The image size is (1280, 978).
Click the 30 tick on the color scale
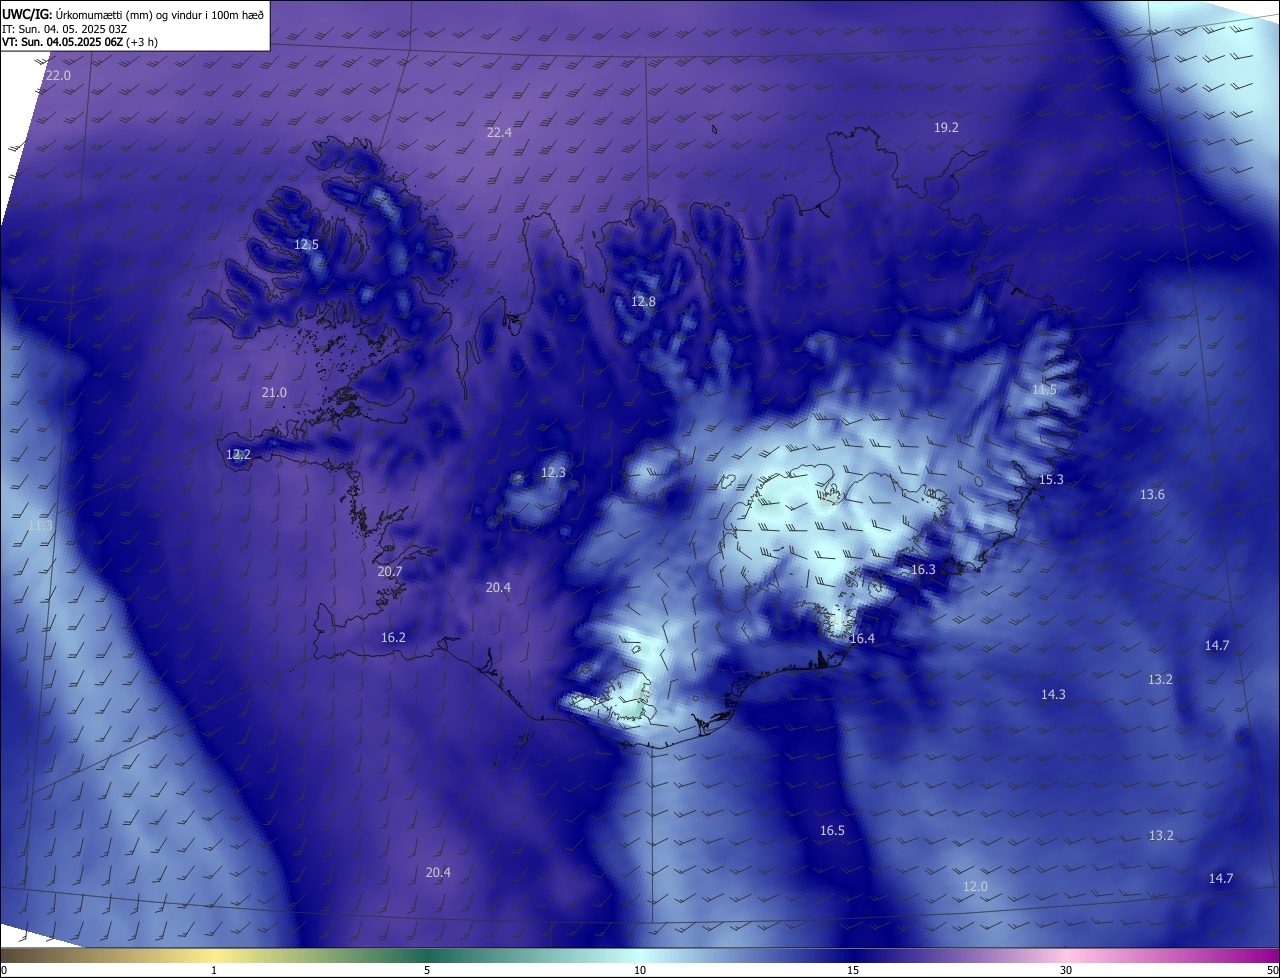(1066, 970)
